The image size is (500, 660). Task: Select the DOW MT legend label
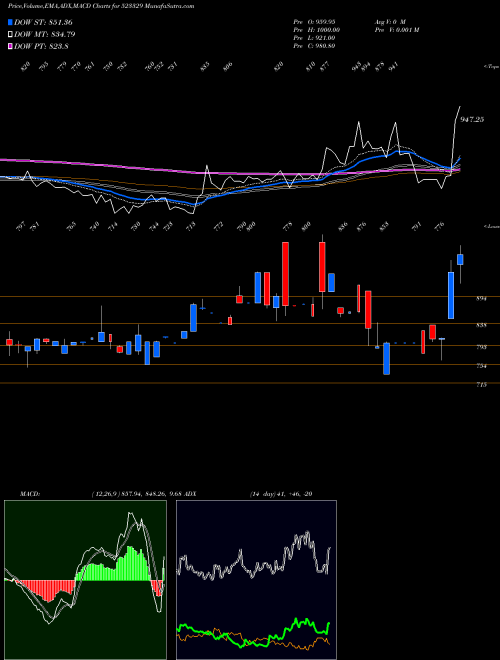[x=44, y=35]
